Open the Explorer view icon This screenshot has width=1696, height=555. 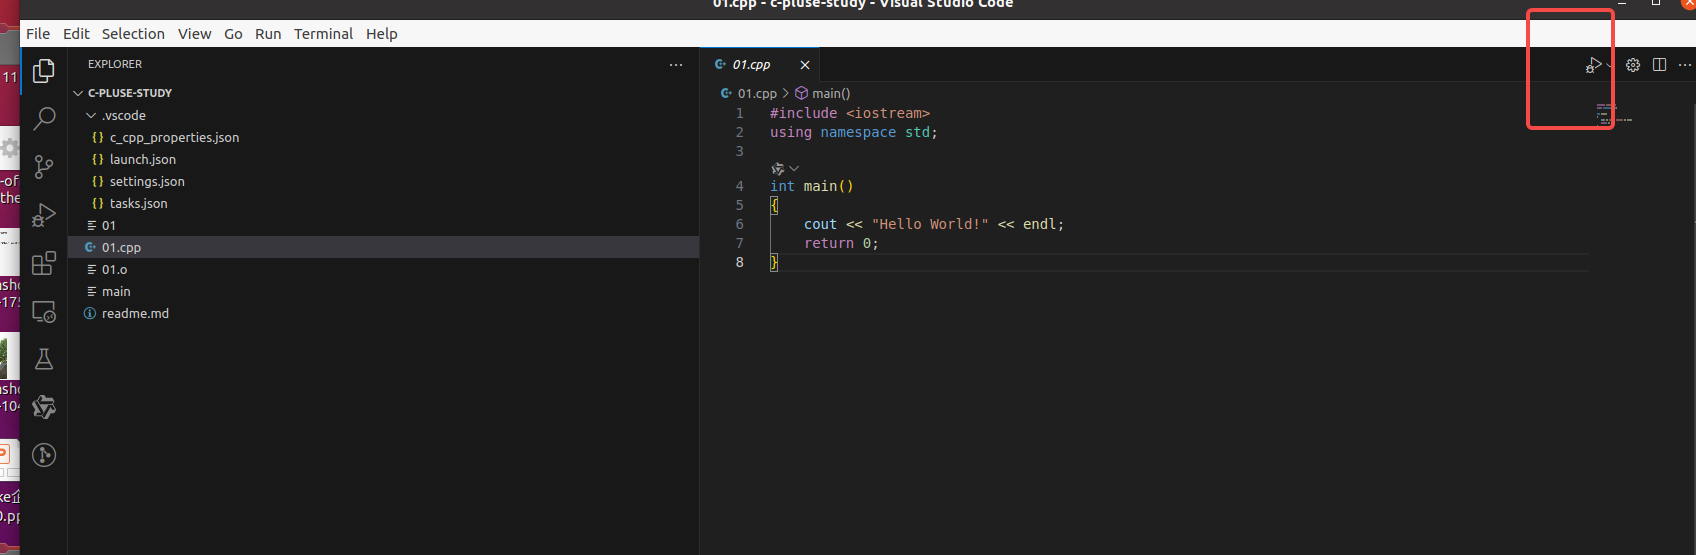(44, 71)
